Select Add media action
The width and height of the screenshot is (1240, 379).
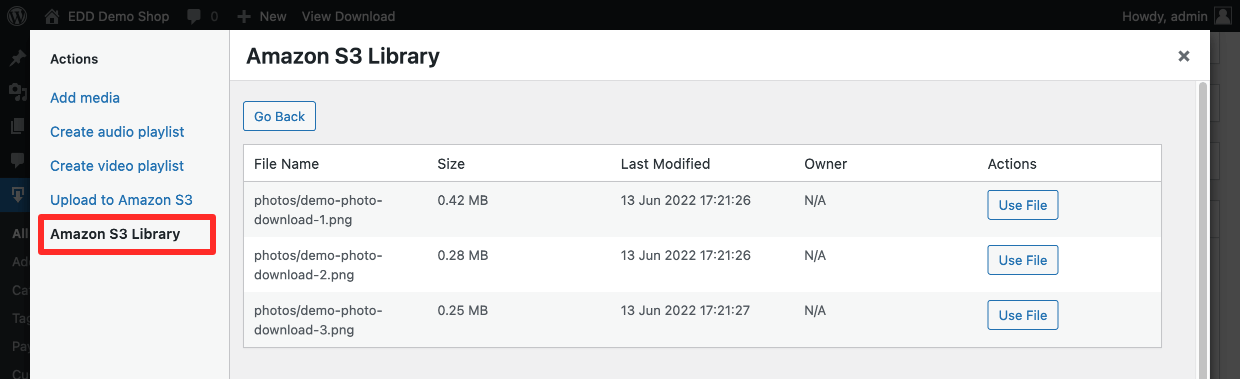point(85,98)
